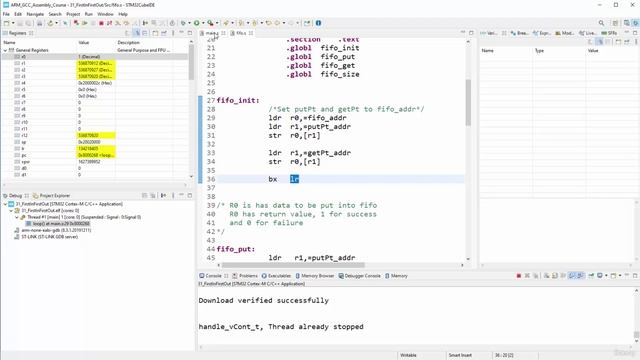Click Remove All Terminated Launches in Console
The width and height of the screenshot is (640, 360).
pos(536,276)
